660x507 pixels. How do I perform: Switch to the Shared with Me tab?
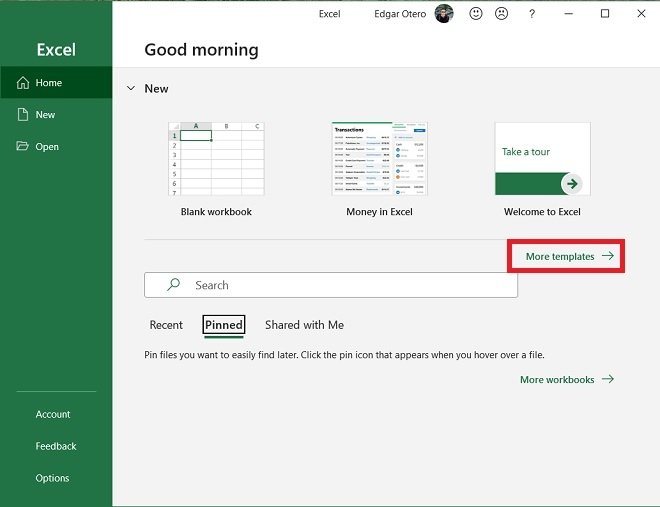pyautogui.click(x=304, y=325)
